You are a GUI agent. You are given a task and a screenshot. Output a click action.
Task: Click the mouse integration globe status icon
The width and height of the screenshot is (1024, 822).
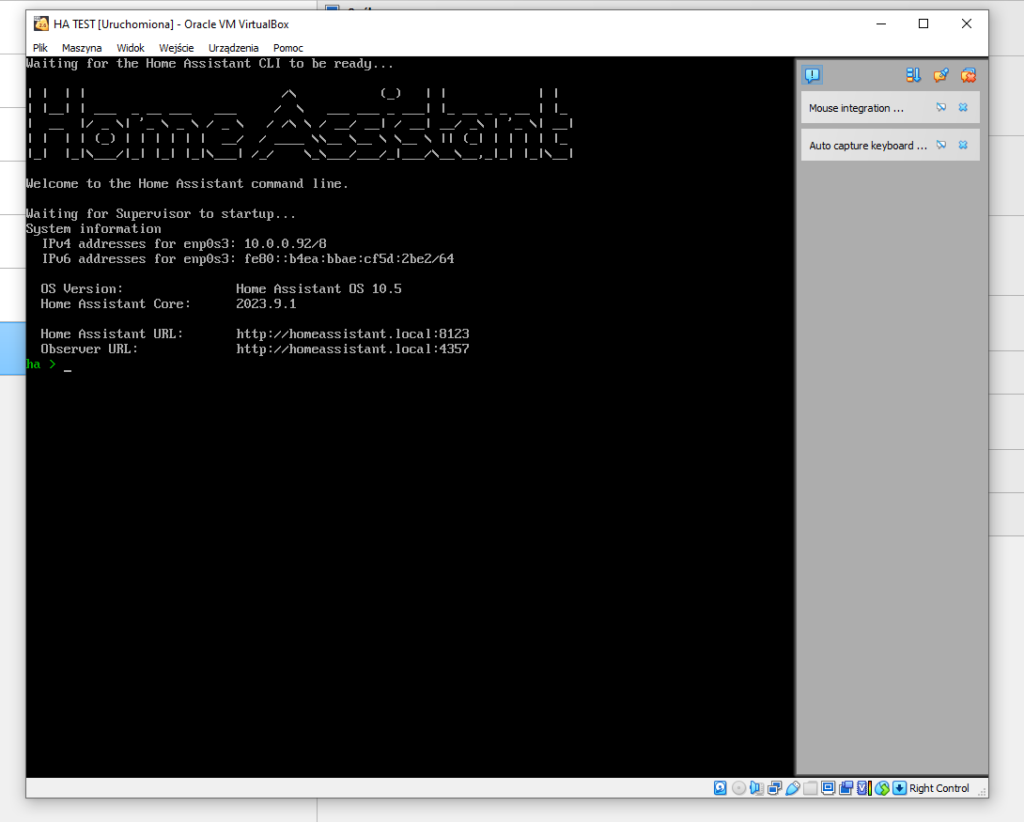point(881,788)
